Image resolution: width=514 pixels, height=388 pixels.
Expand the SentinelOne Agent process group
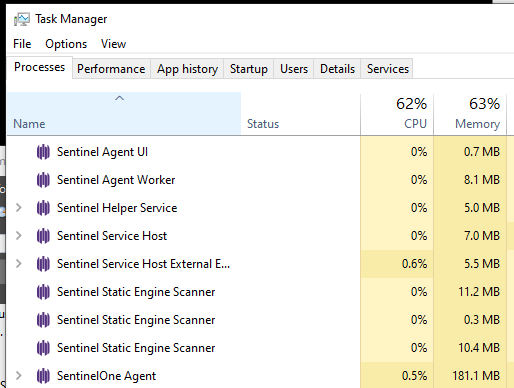point(19,376)
